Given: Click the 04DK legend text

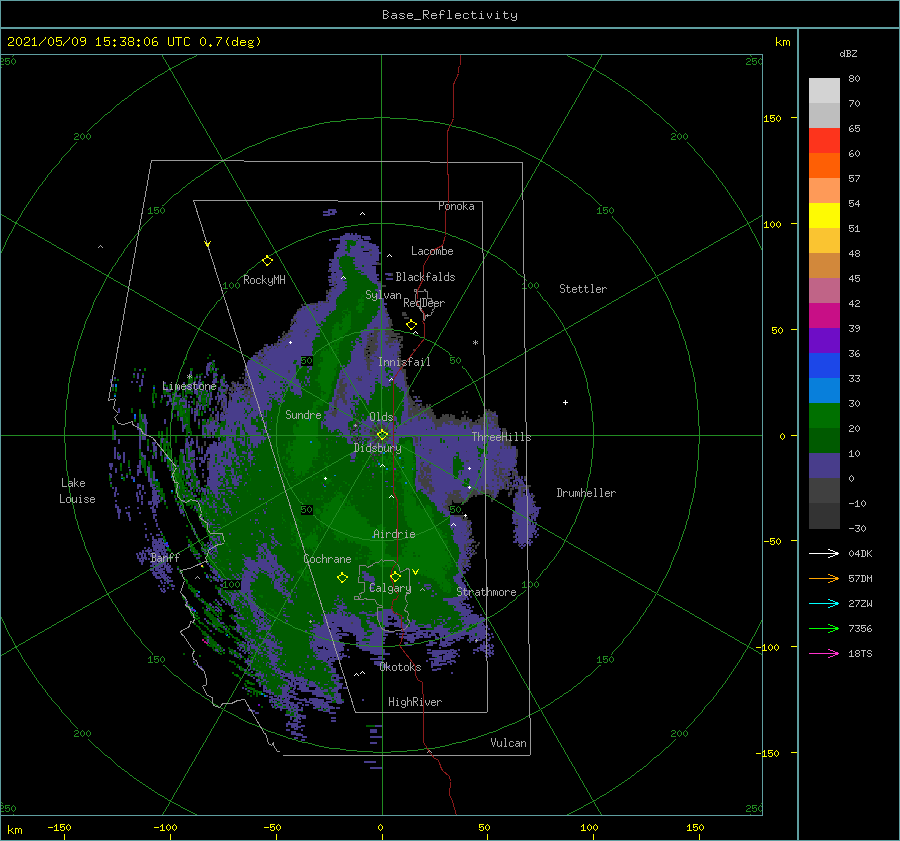Looking at the screenshot, I should tap(860, 553).
